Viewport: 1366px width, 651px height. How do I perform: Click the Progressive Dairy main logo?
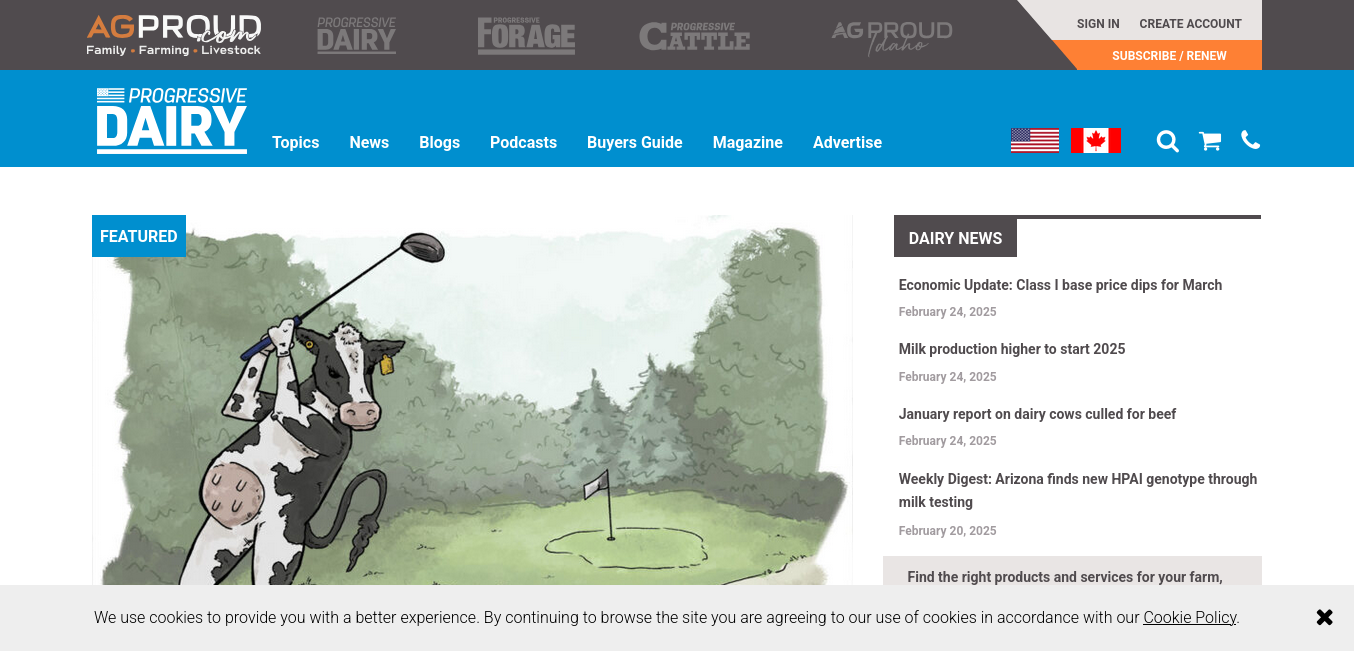point(172,120)
